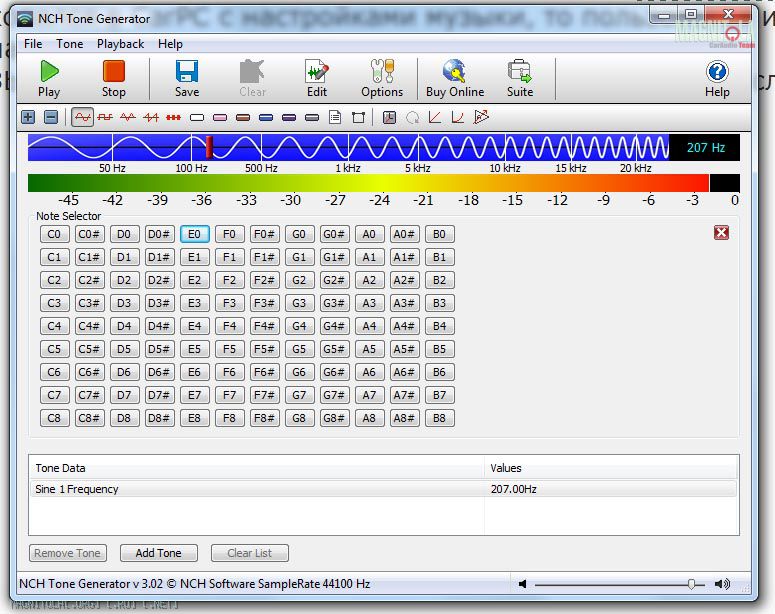Click the 207.00Hz value cell
775x614 pixels.
(x=514, y=489)
